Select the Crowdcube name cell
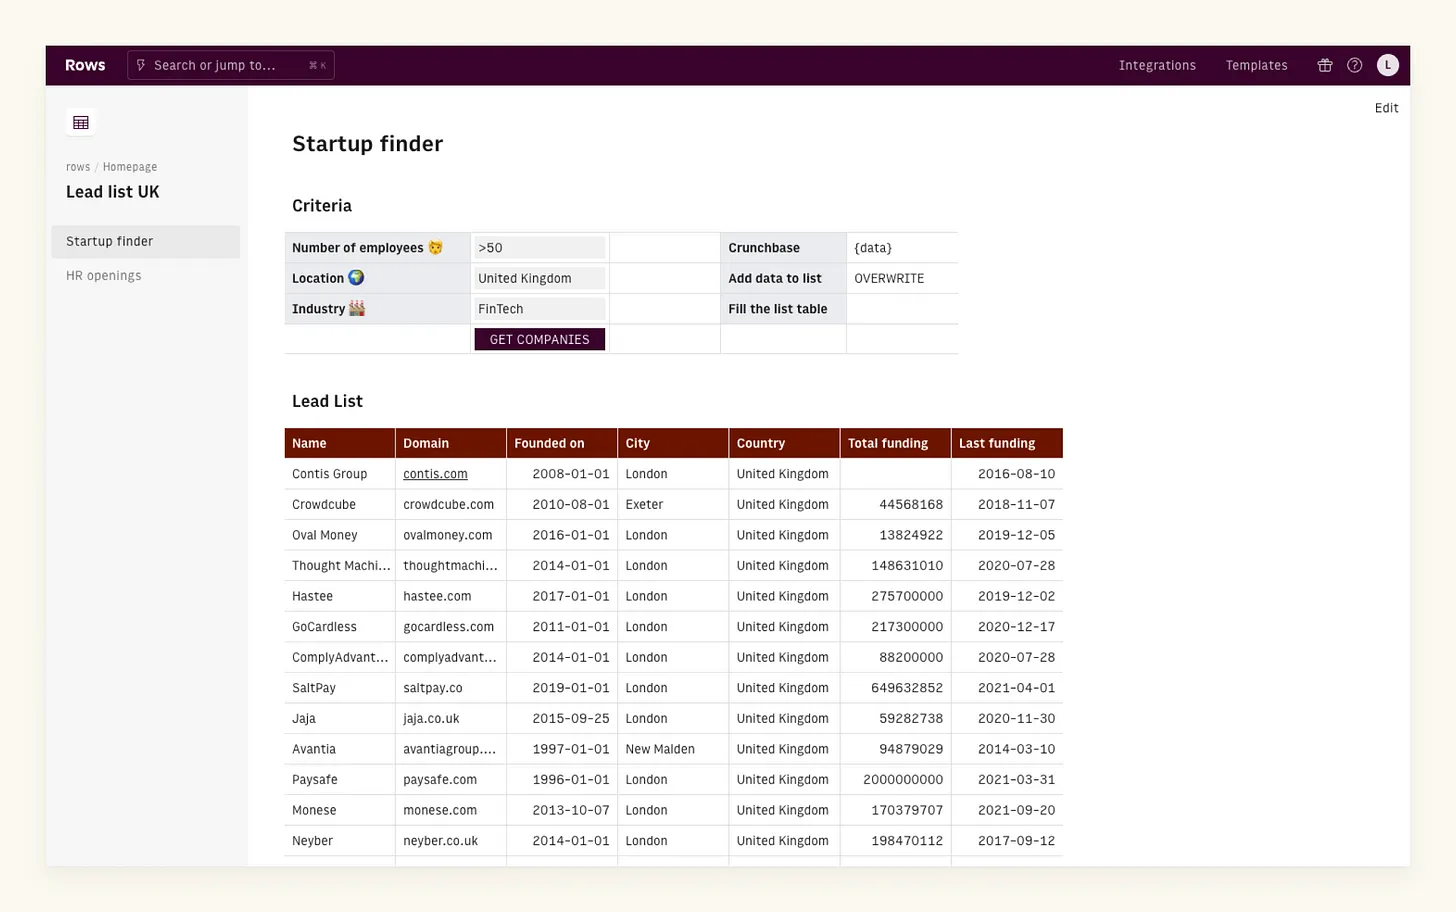The height and width of the screenshot is (912, 1456). [x=340, y=504]
